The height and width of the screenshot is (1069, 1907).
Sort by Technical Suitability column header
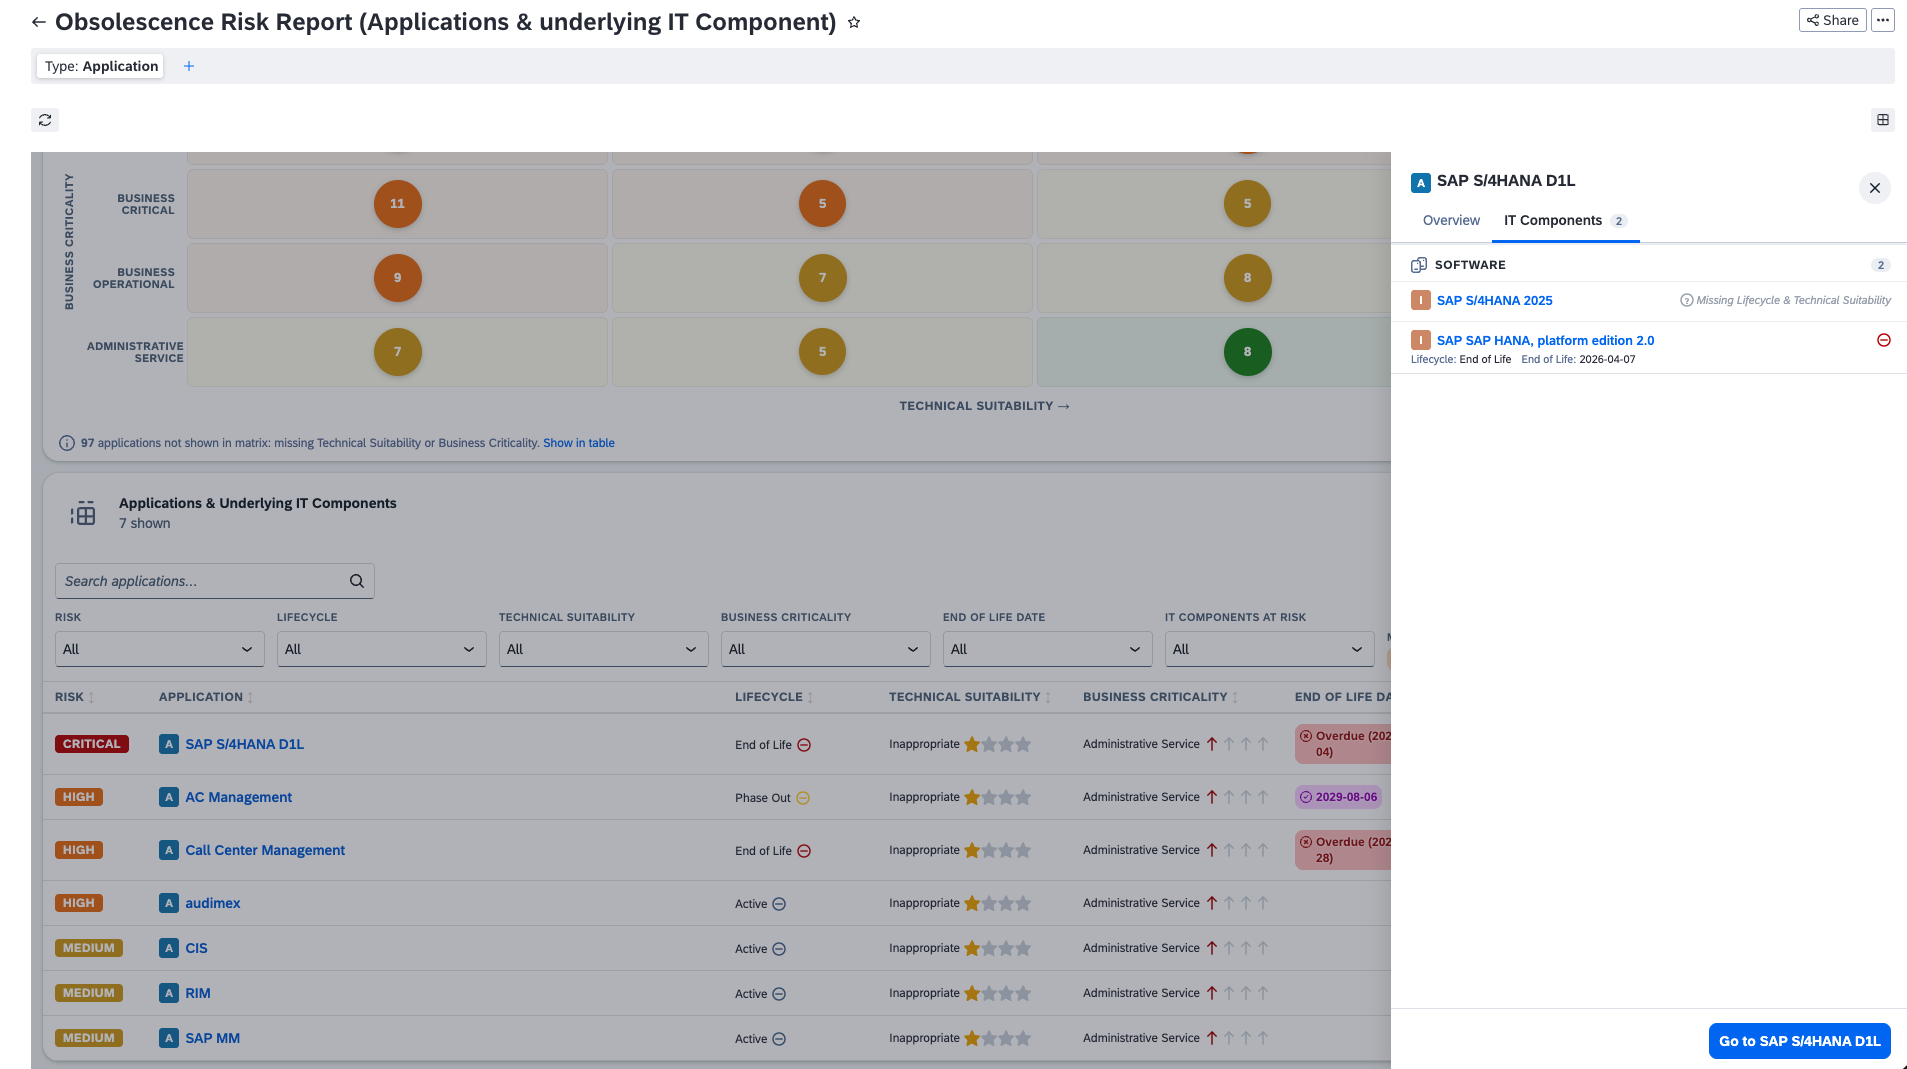point(970,697)
